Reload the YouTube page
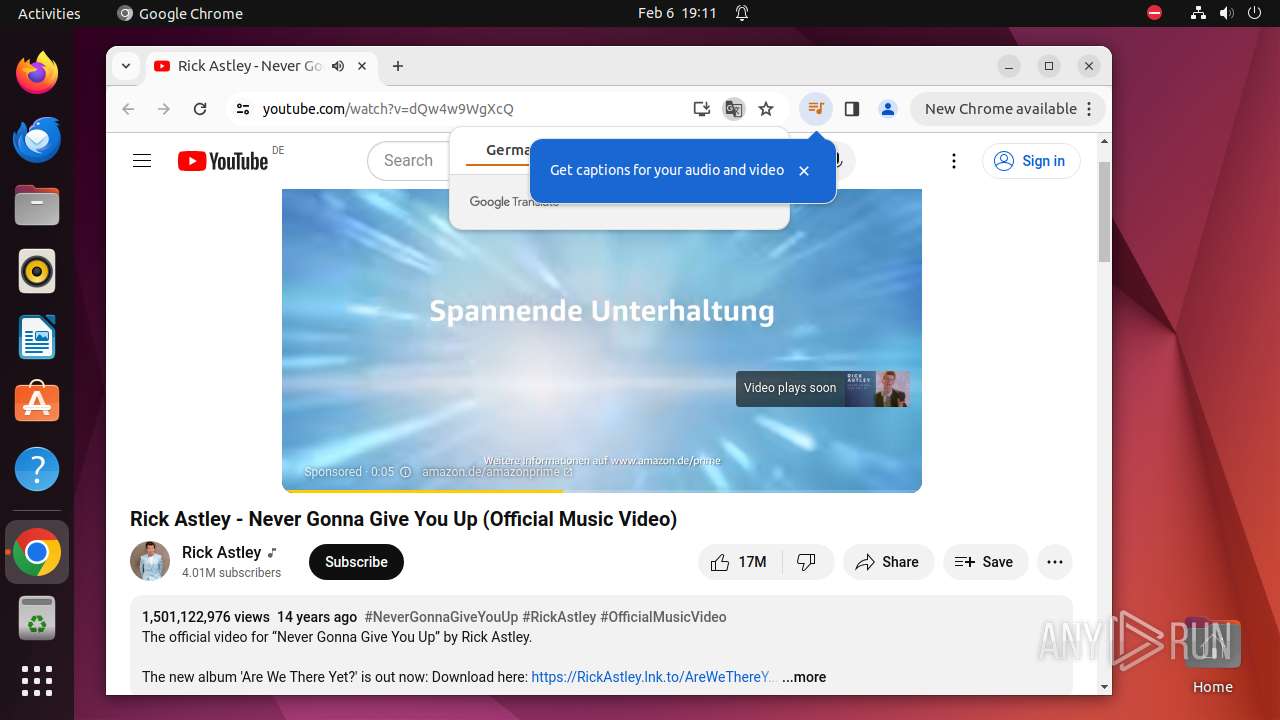 [x=200, y=109]
